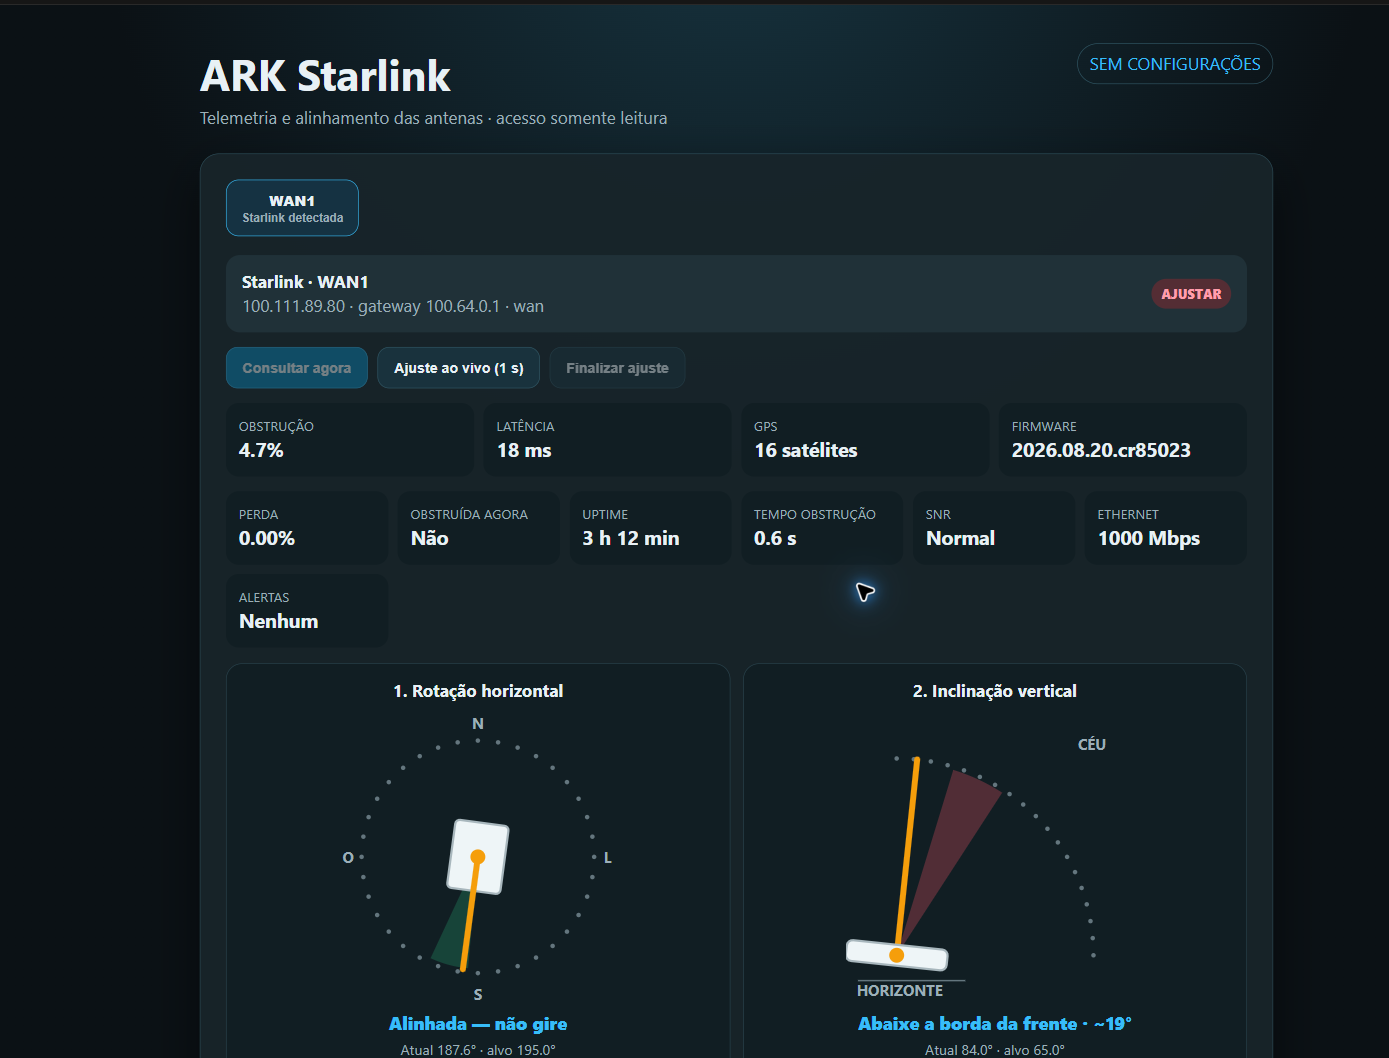Click the HORIZONTE label

pyautogui.click(x=900, y=990)
